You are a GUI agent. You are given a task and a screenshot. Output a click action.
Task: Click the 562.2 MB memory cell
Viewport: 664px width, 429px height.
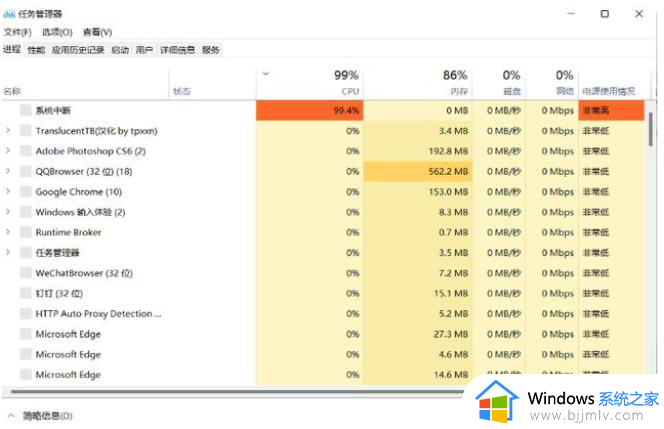click(x=418, y=172)
